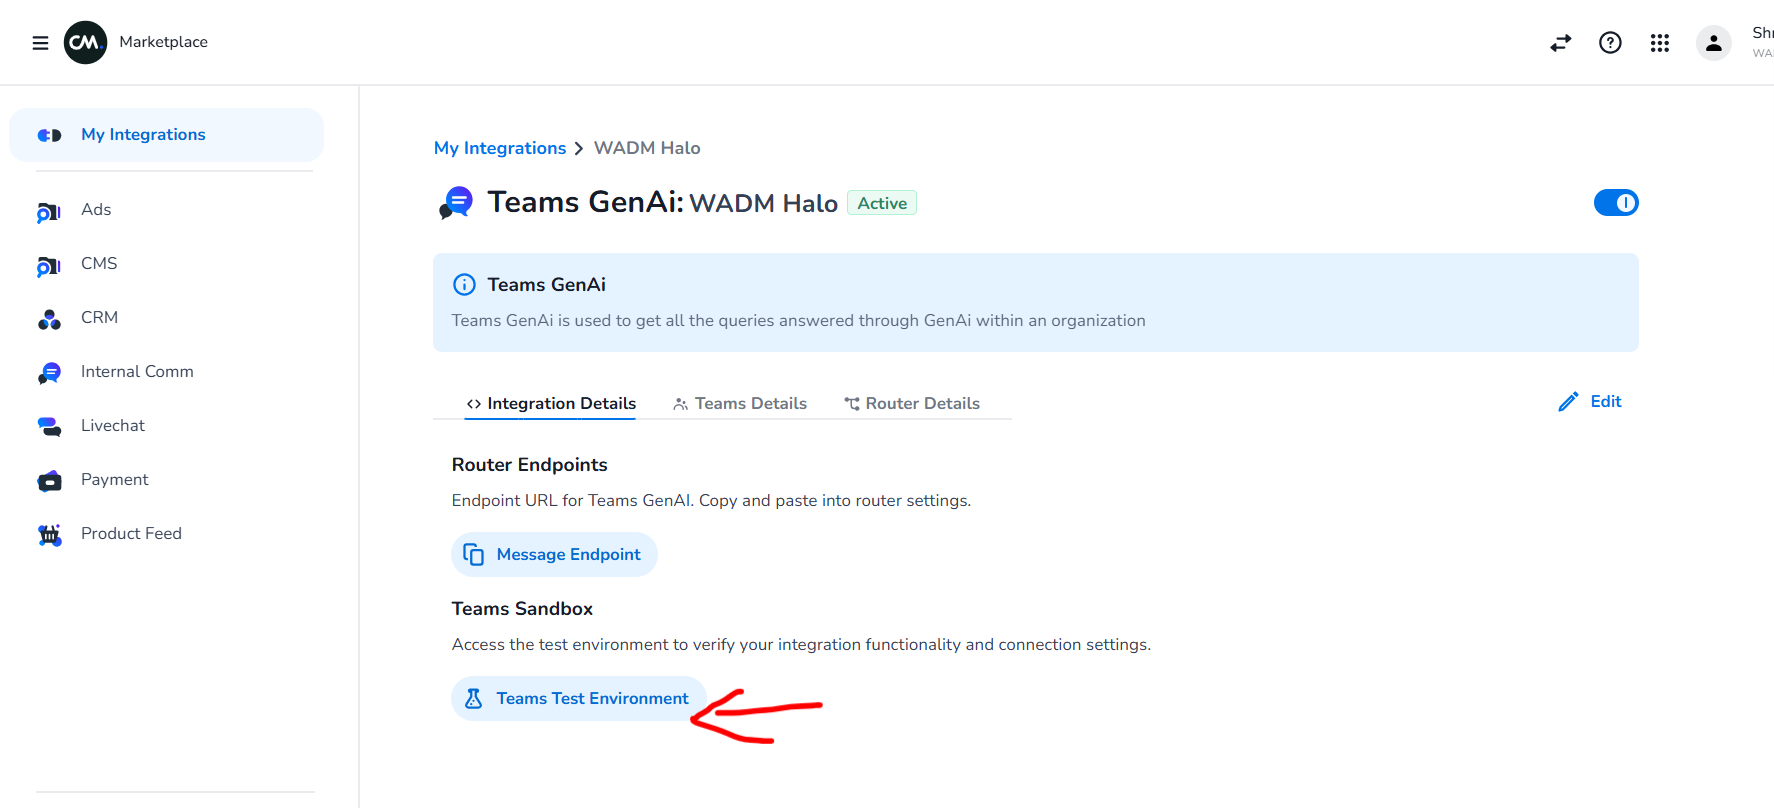Screen dimensions: 1774x808
Task: Click the Payment wallet icon
Action: (49, 481)
